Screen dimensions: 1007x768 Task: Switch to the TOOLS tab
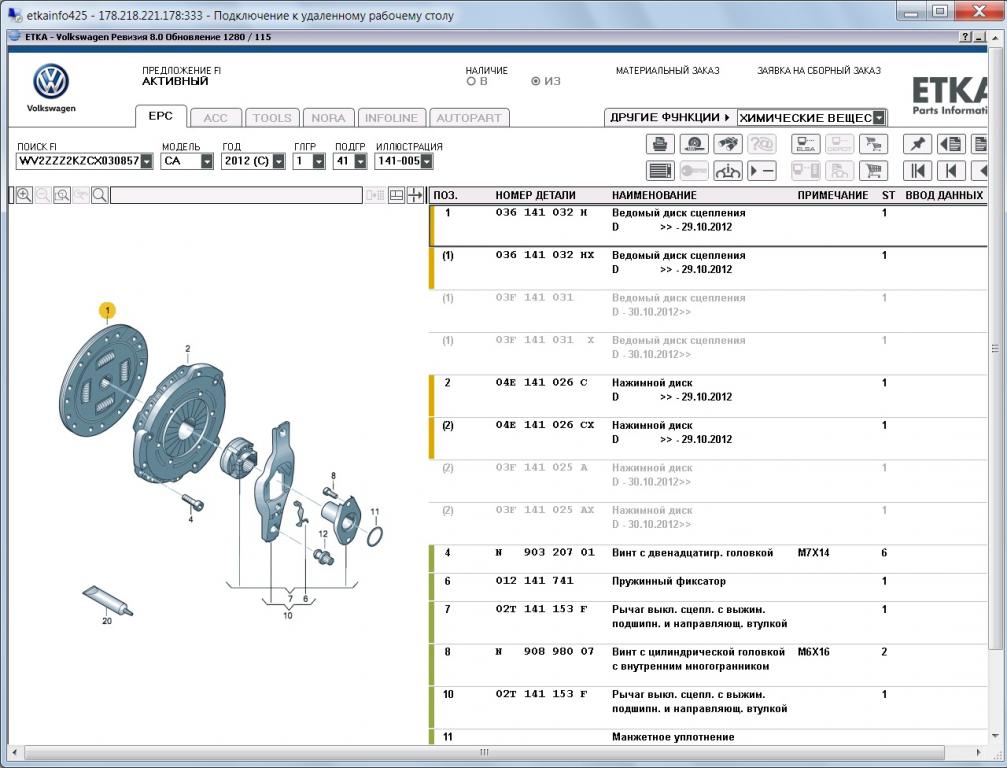(x=272, y=118)
